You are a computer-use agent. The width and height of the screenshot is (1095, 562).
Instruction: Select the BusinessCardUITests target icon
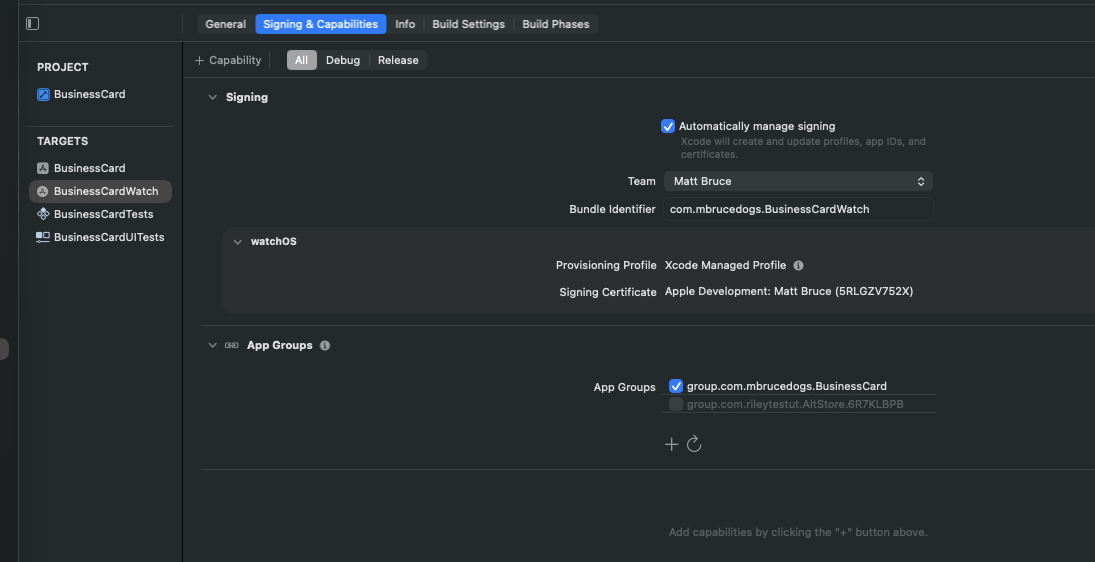tap(43, 237)
